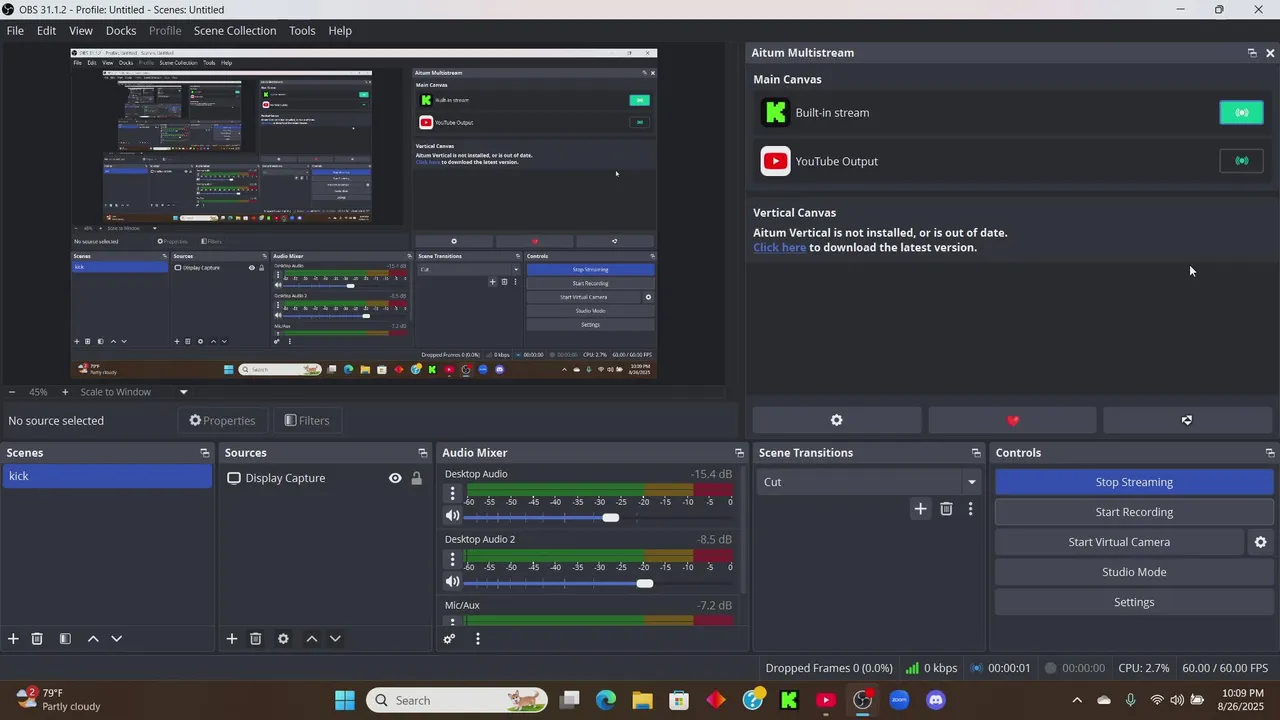Open the View menu
Viewport: 1280px width, 720px height.
tap(81, 30)
